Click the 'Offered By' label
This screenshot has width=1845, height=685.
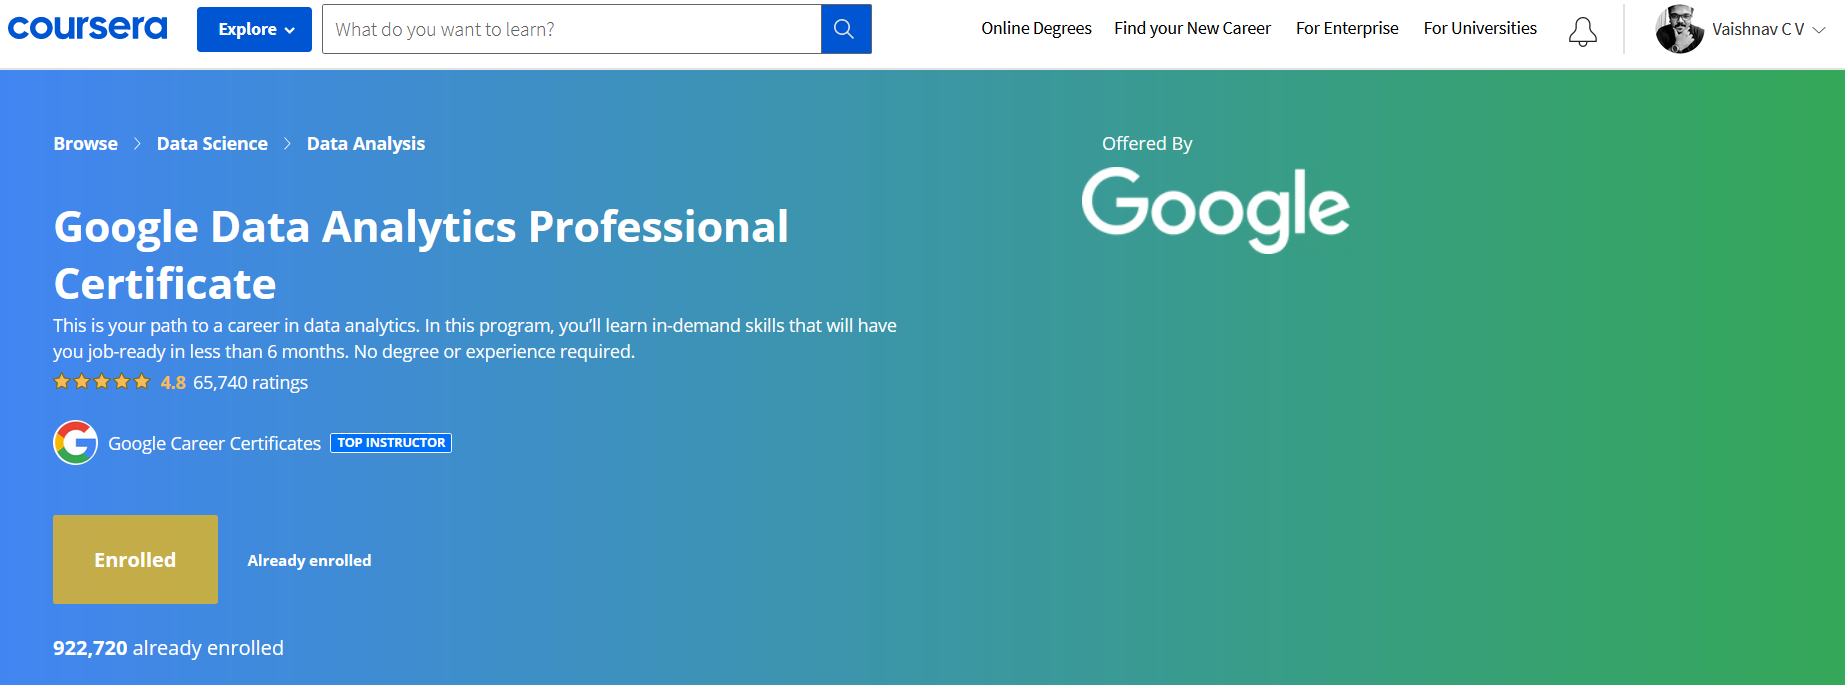(1147, 143)
